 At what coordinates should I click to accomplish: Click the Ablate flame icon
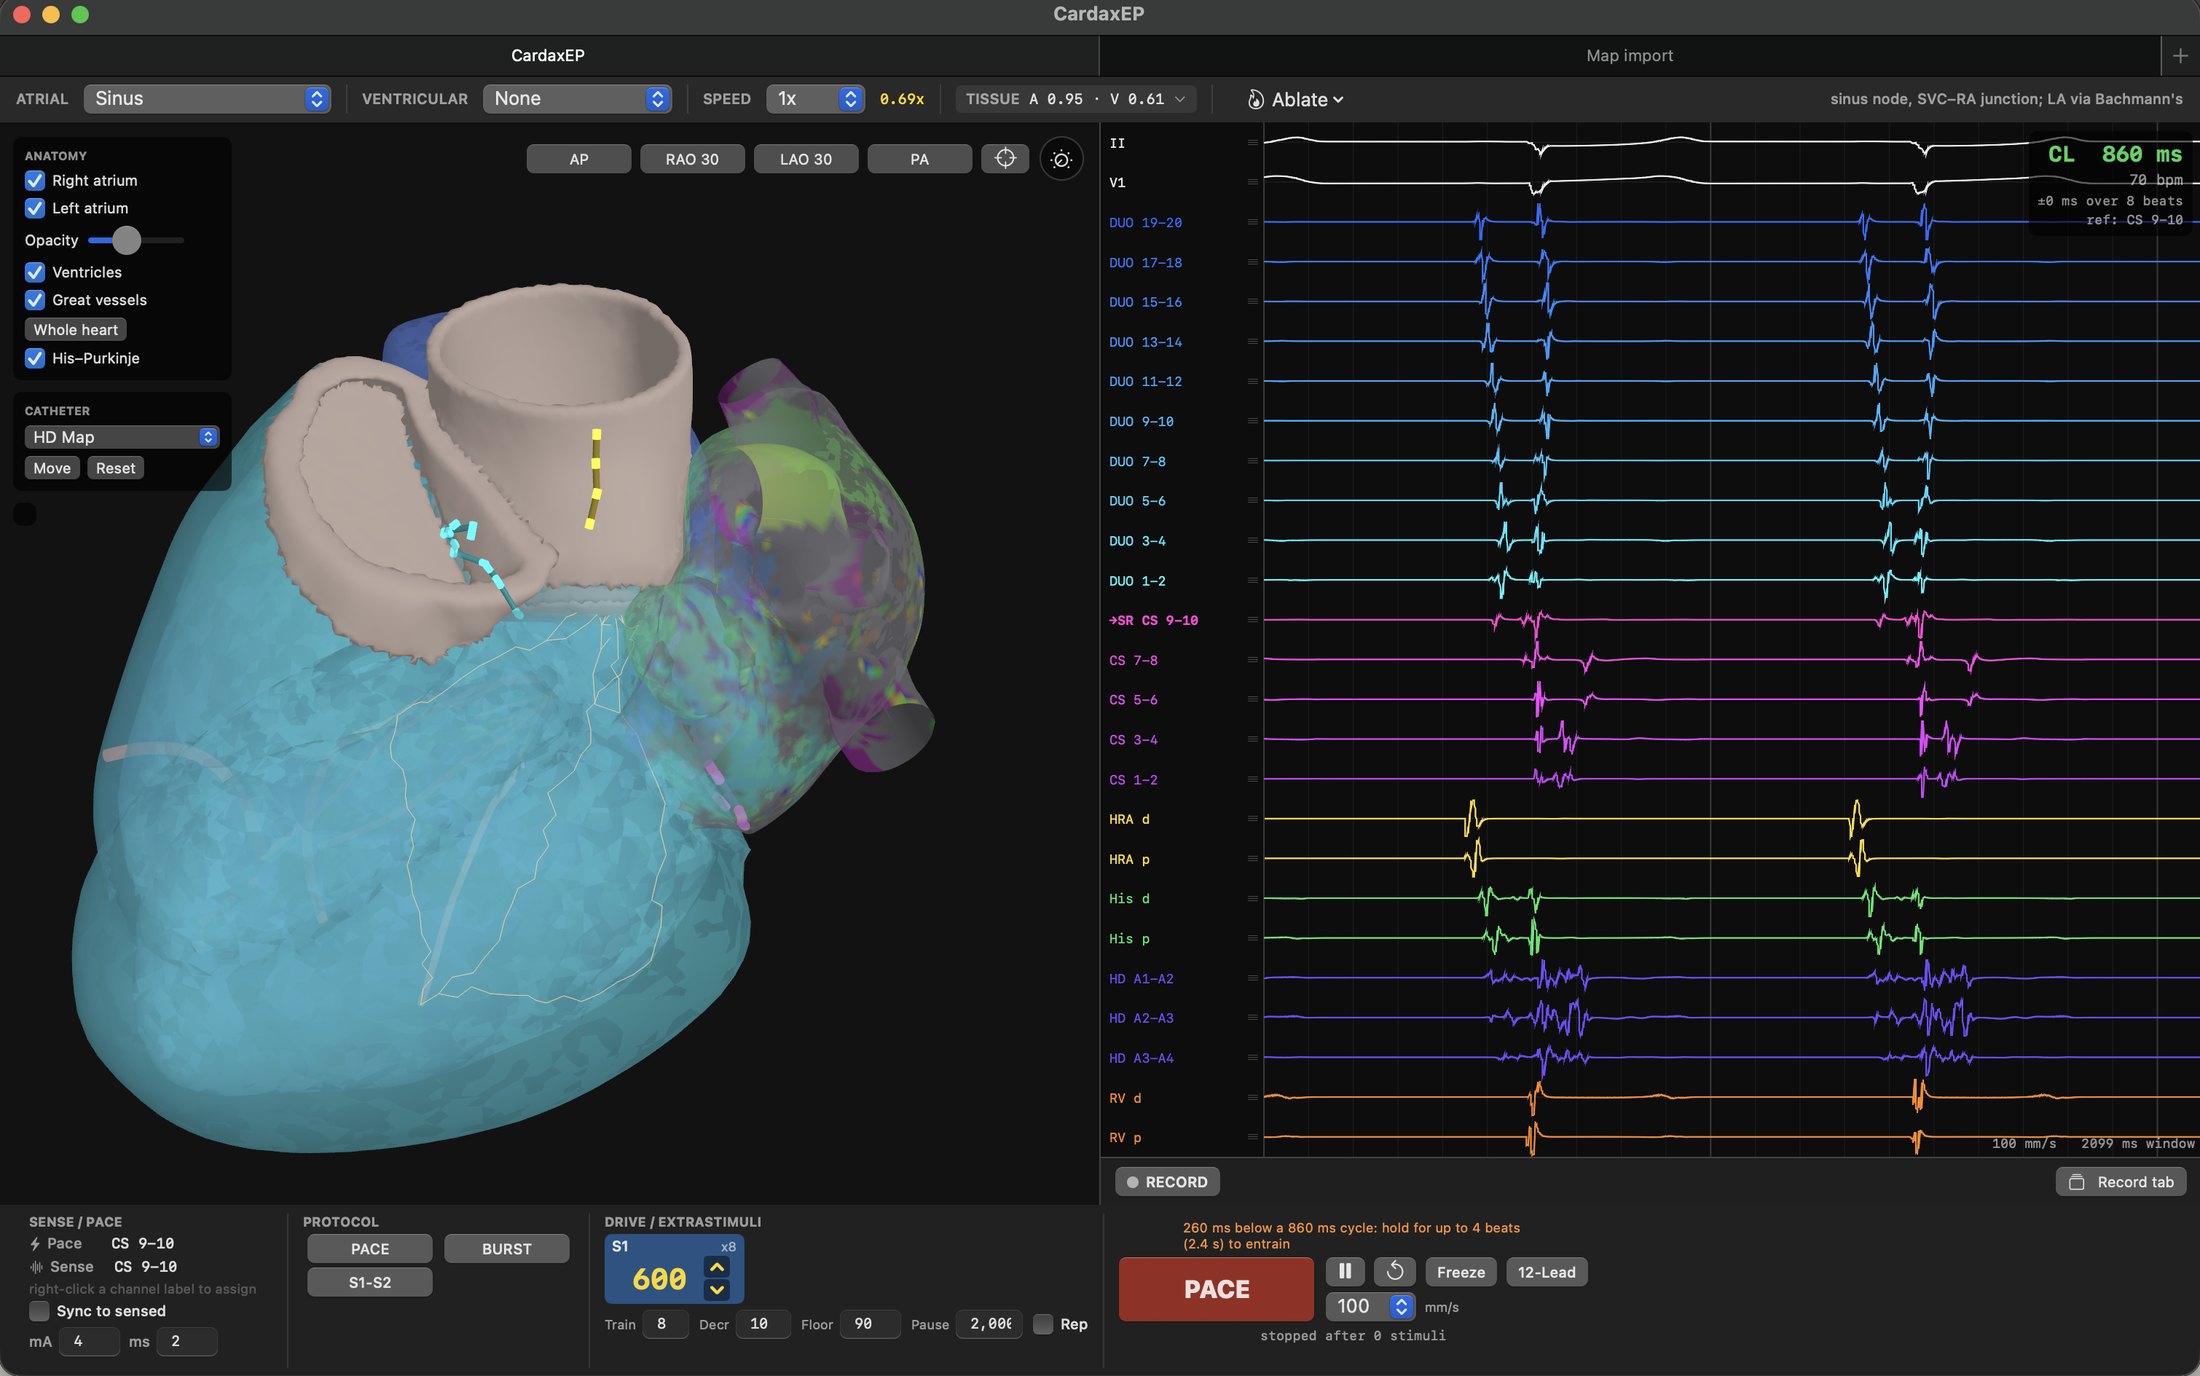pyautogui.click(x=1255, y=99)
